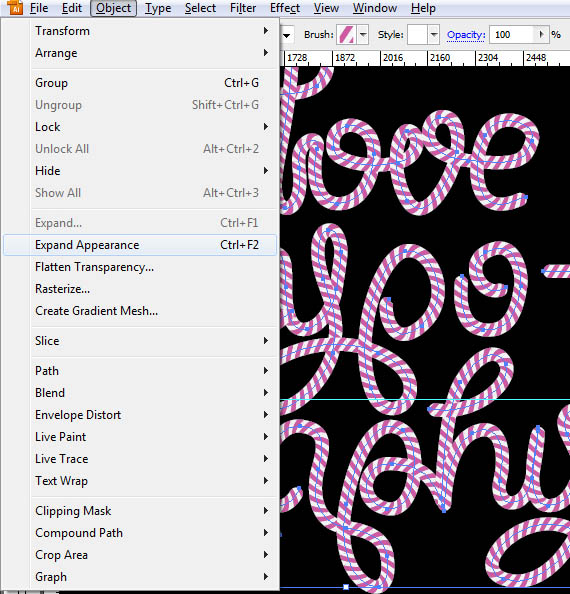Click the Style swatch box
Screen dimensions: 570x594
tap(417, 35)
